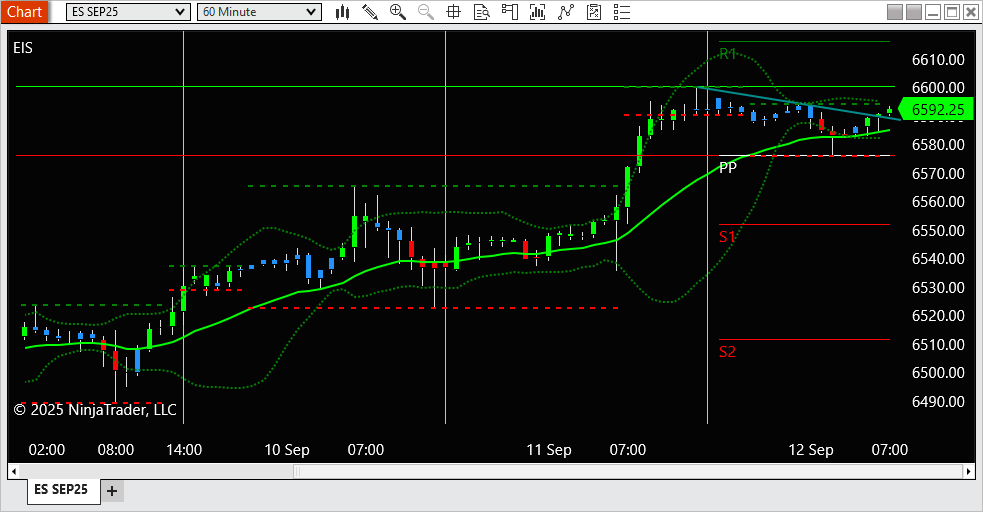Maximize the chart window
This screenshot has width=983, height=512.
pyautogui.click(x=952, y=12)
